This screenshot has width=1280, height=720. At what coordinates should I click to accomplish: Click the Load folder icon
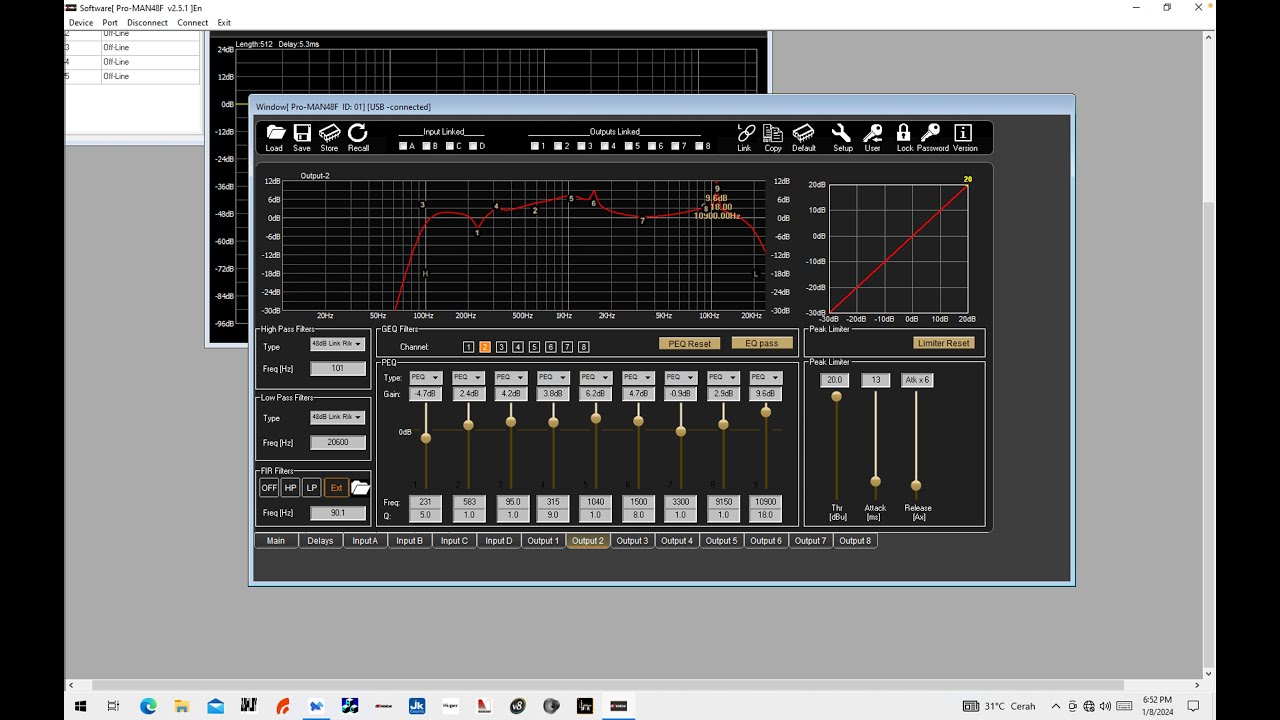(x=275, y=133)
